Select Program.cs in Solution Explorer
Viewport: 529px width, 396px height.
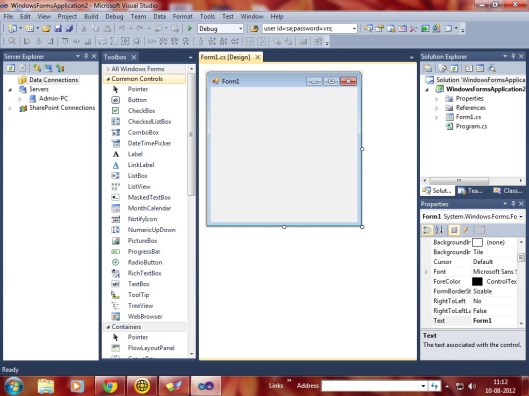[x=471, y=126]
